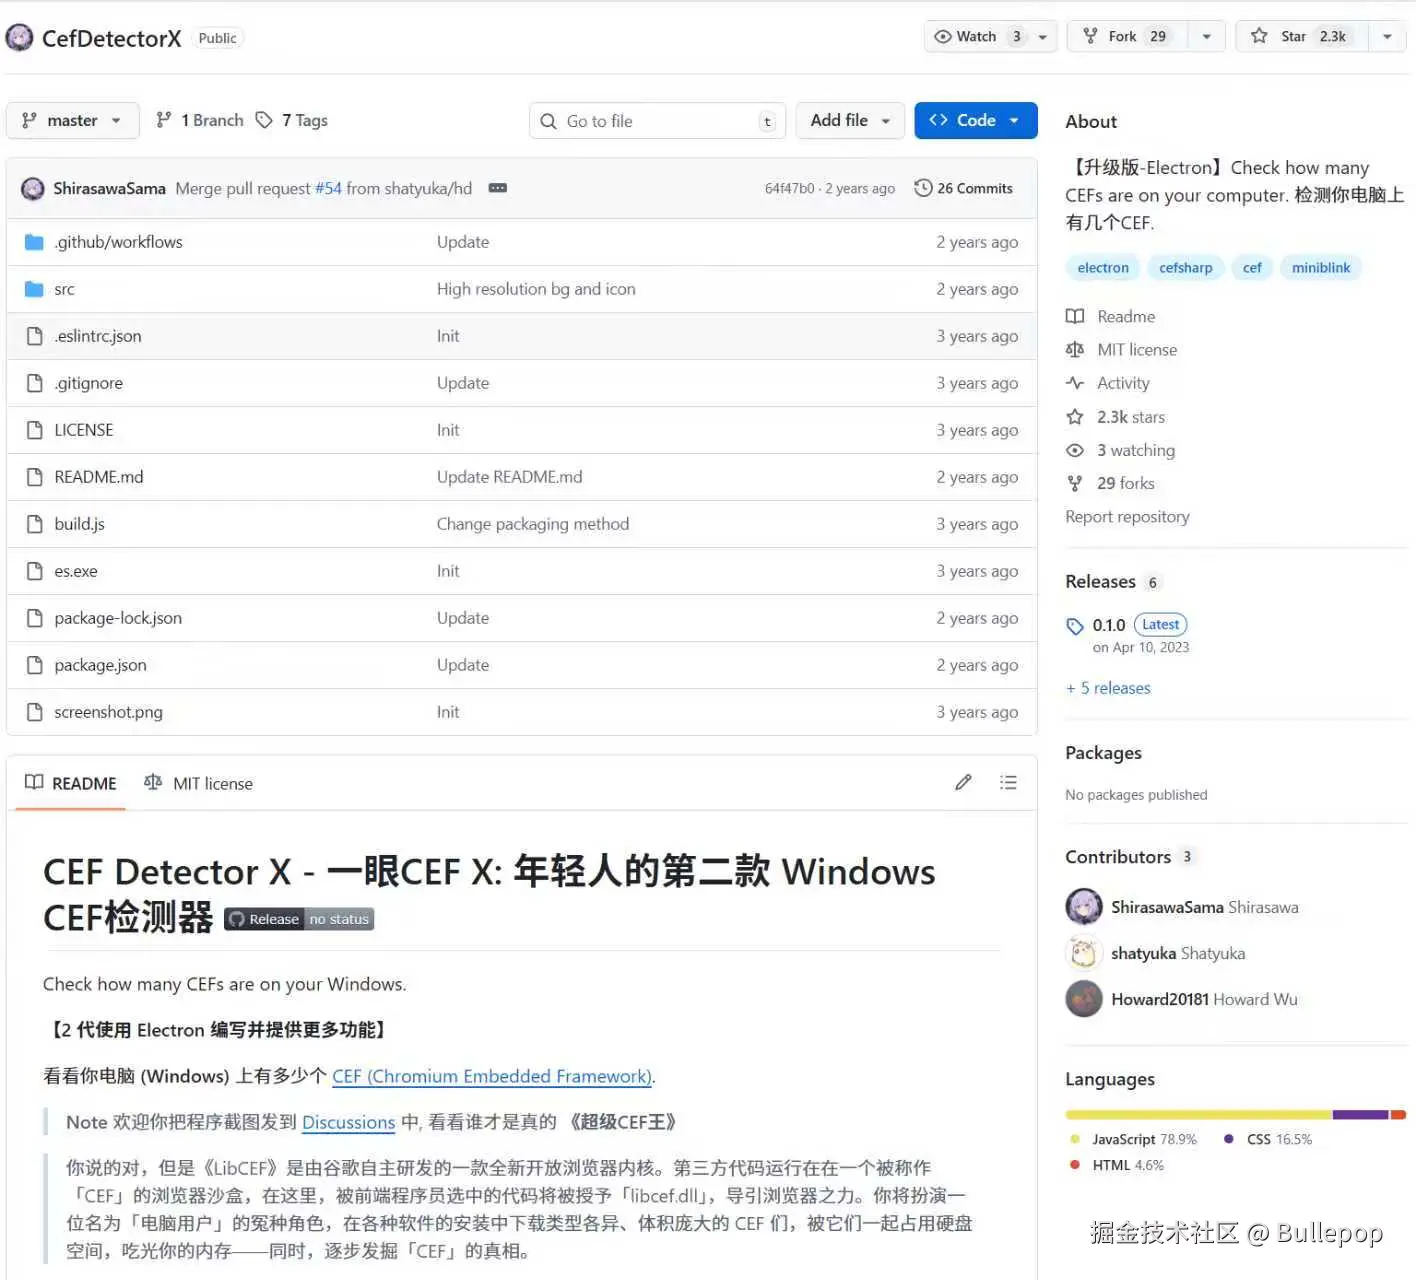Open the Discussions link
Image resolution: width=1416 pixels, height=1280 pixels.
pos(348,1122)
